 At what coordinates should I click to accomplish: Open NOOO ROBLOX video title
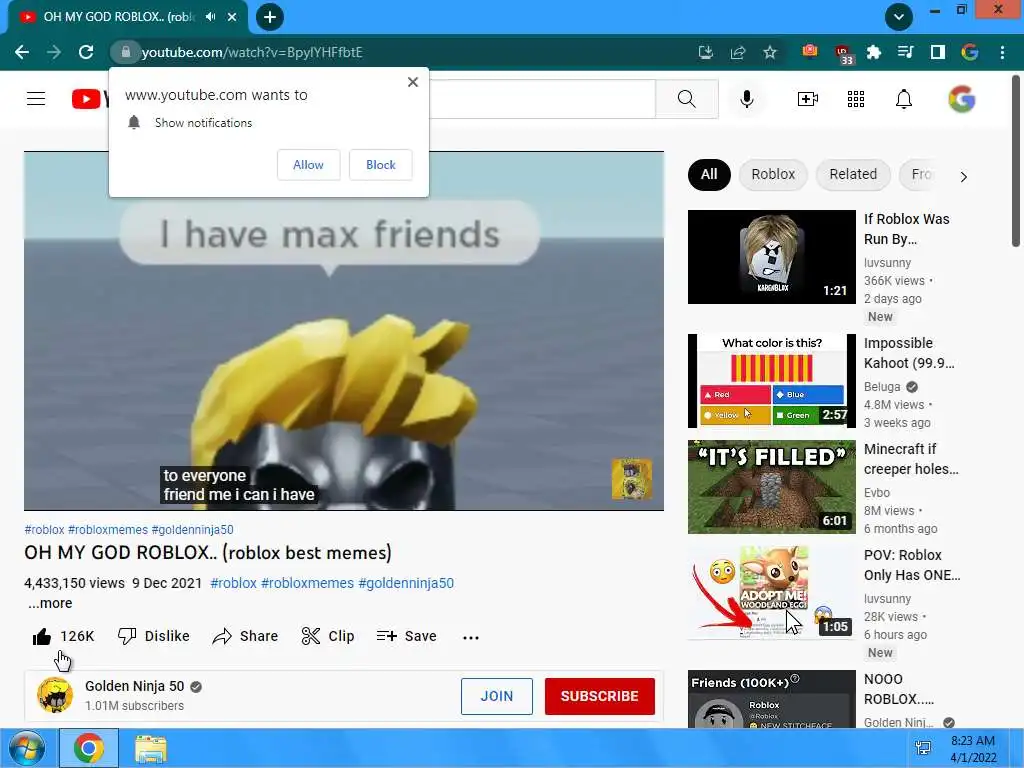(x=899, y=689)
